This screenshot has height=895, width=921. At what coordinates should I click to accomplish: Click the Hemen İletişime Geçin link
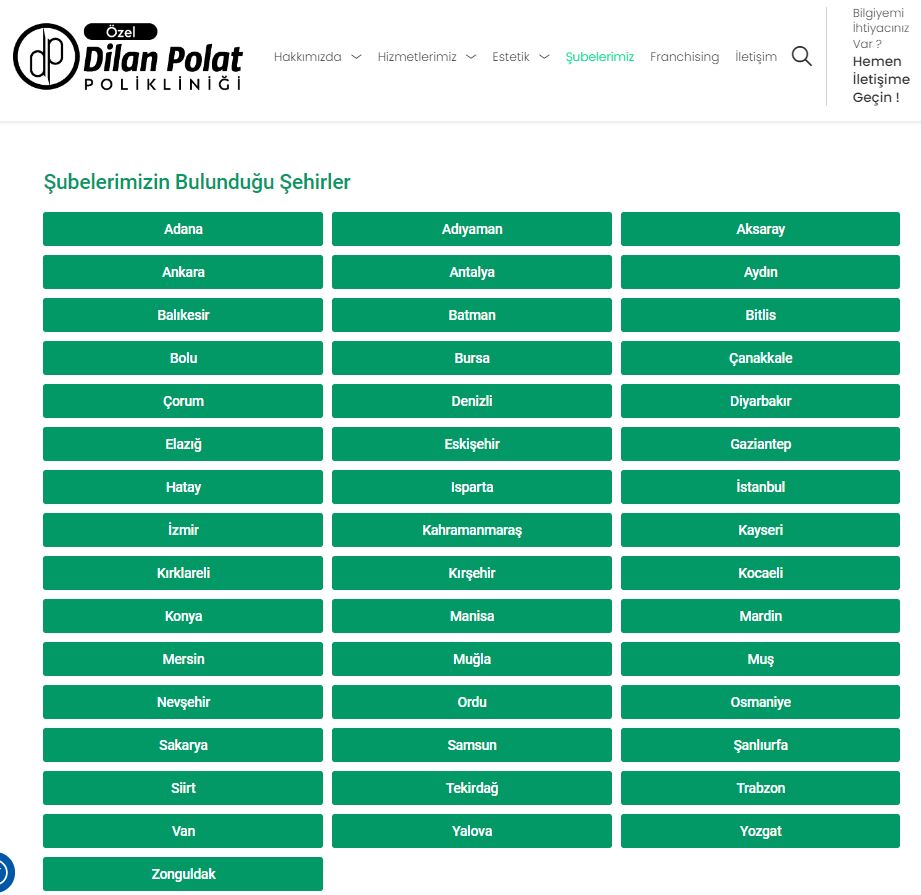click(880, 79)
